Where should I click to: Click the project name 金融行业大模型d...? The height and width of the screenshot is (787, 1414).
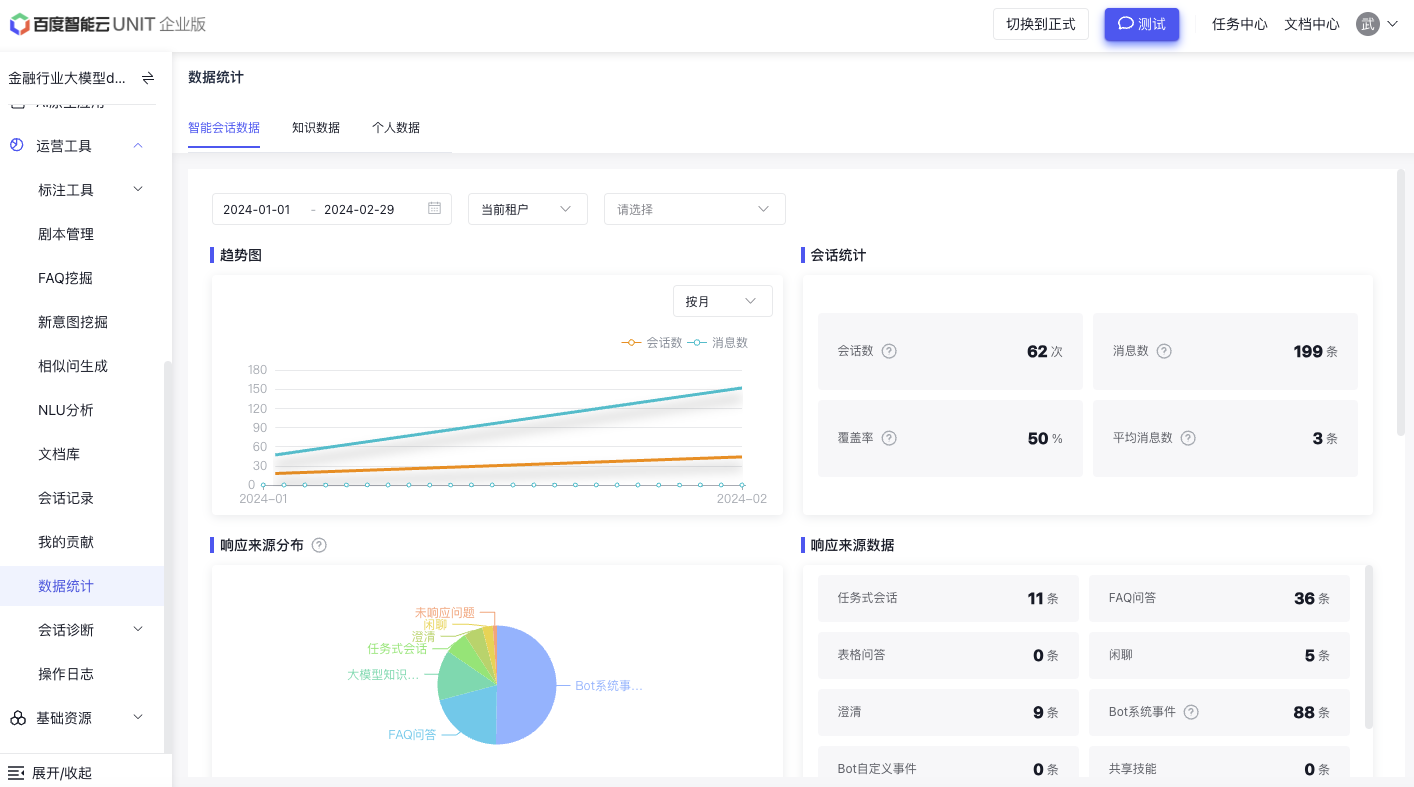67,78
